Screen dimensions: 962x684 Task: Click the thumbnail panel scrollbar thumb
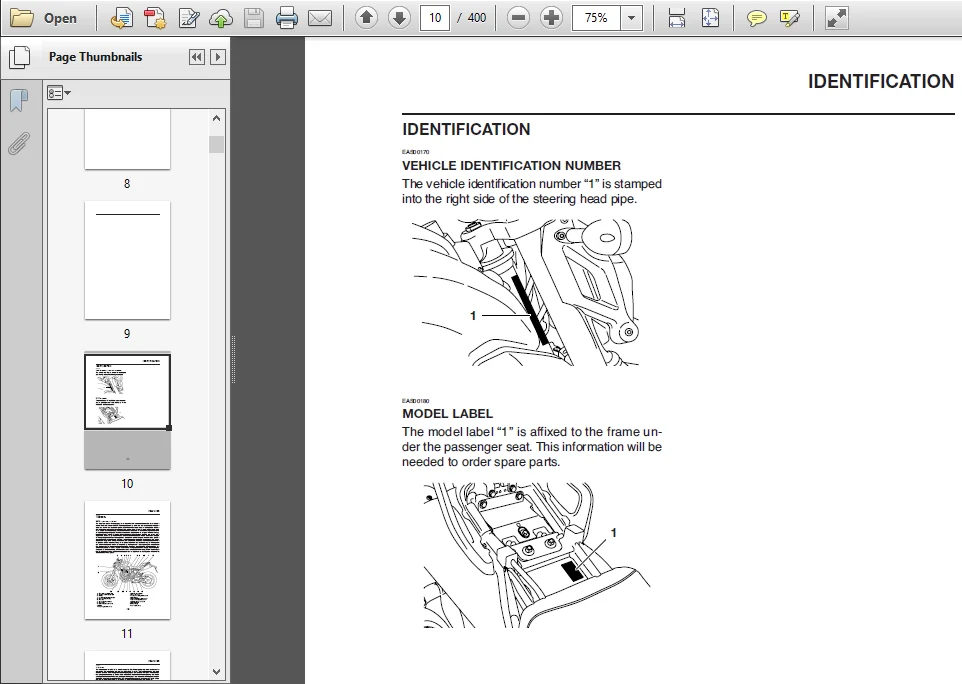point(216,145)
